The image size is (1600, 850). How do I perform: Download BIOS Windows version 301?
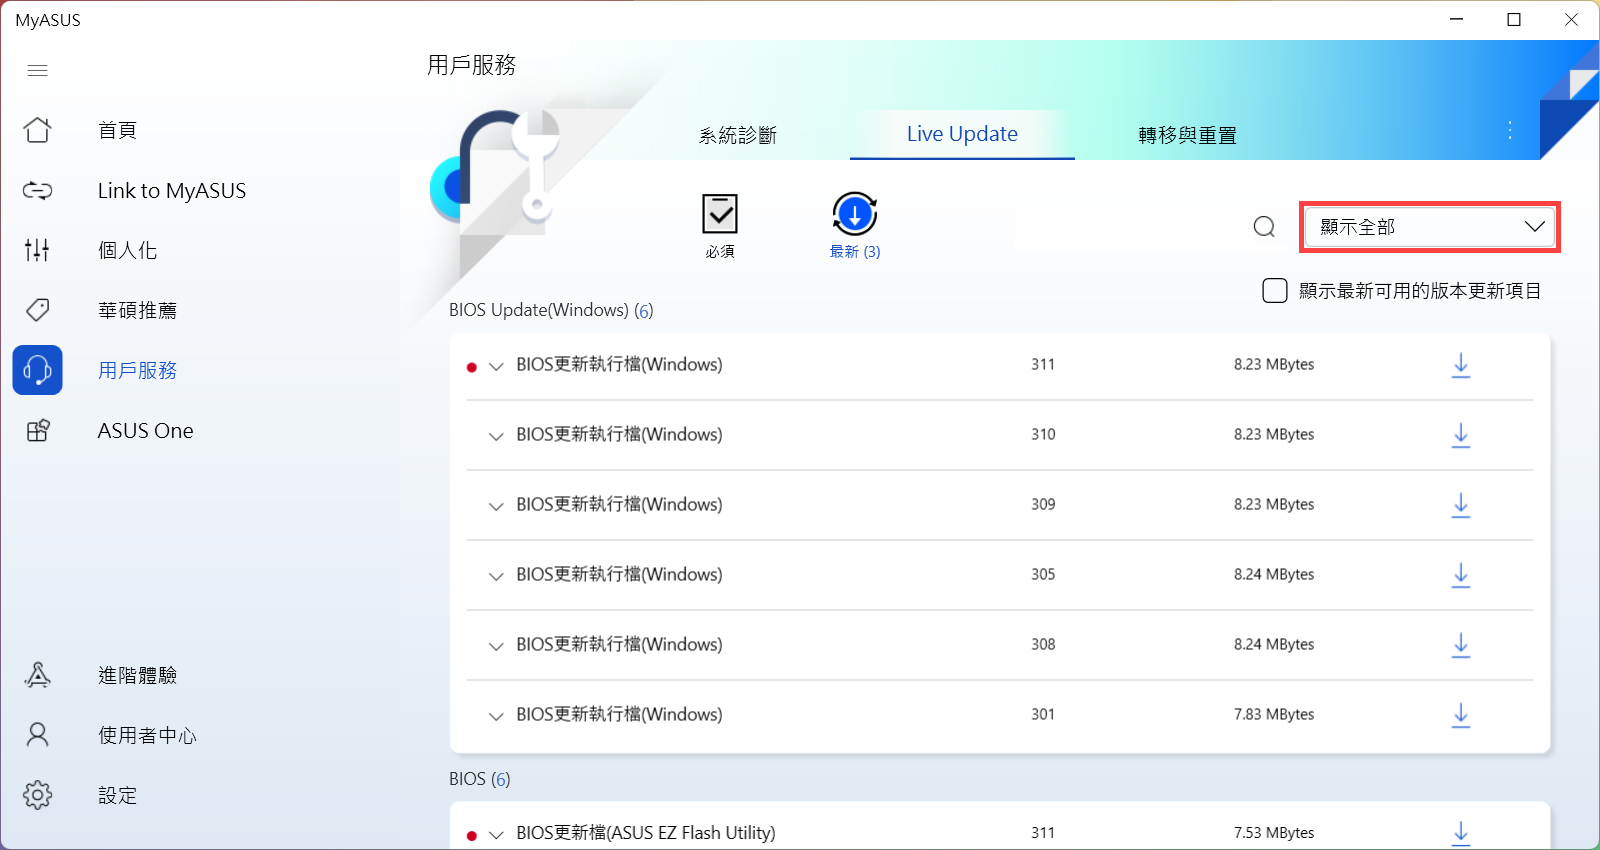point(1461,715)
